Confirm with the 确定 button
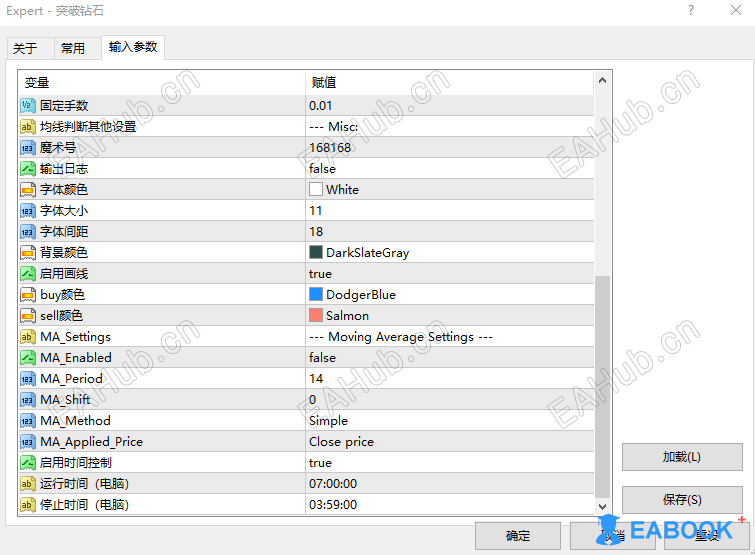Screen dimensions: 755x555 [518, 536]
